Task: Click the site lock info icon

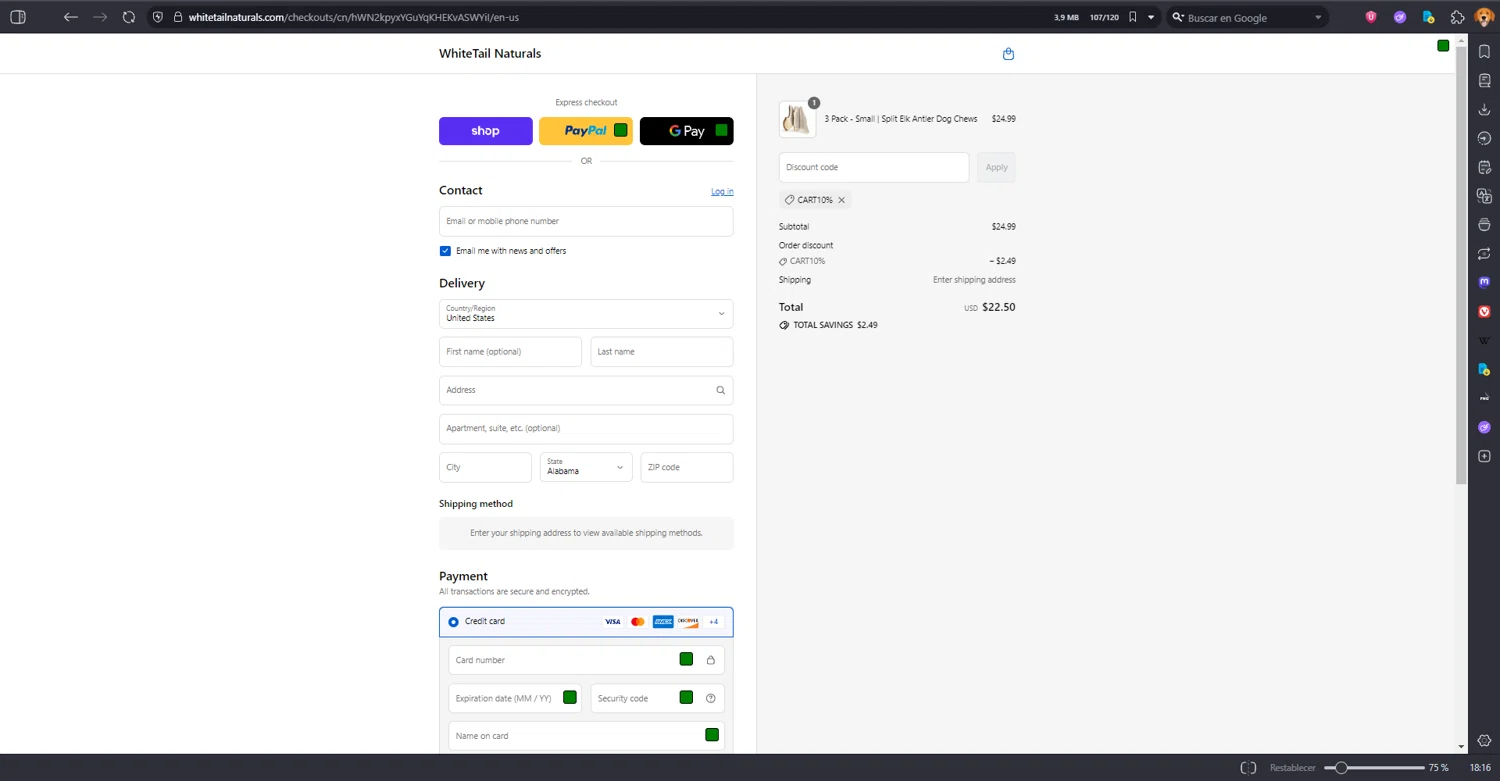Action: [x=178, y=17]
